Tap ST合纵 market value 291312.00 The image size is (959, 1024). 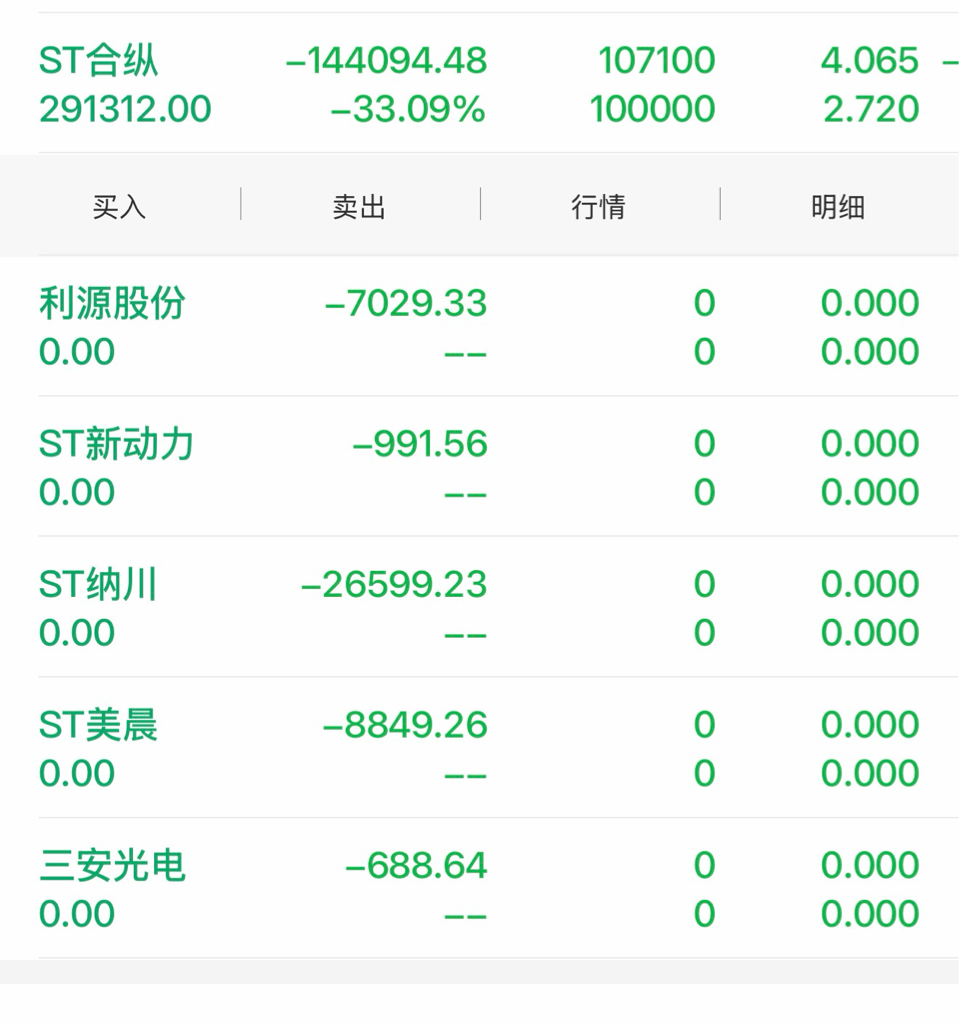[x=125, y=109]
